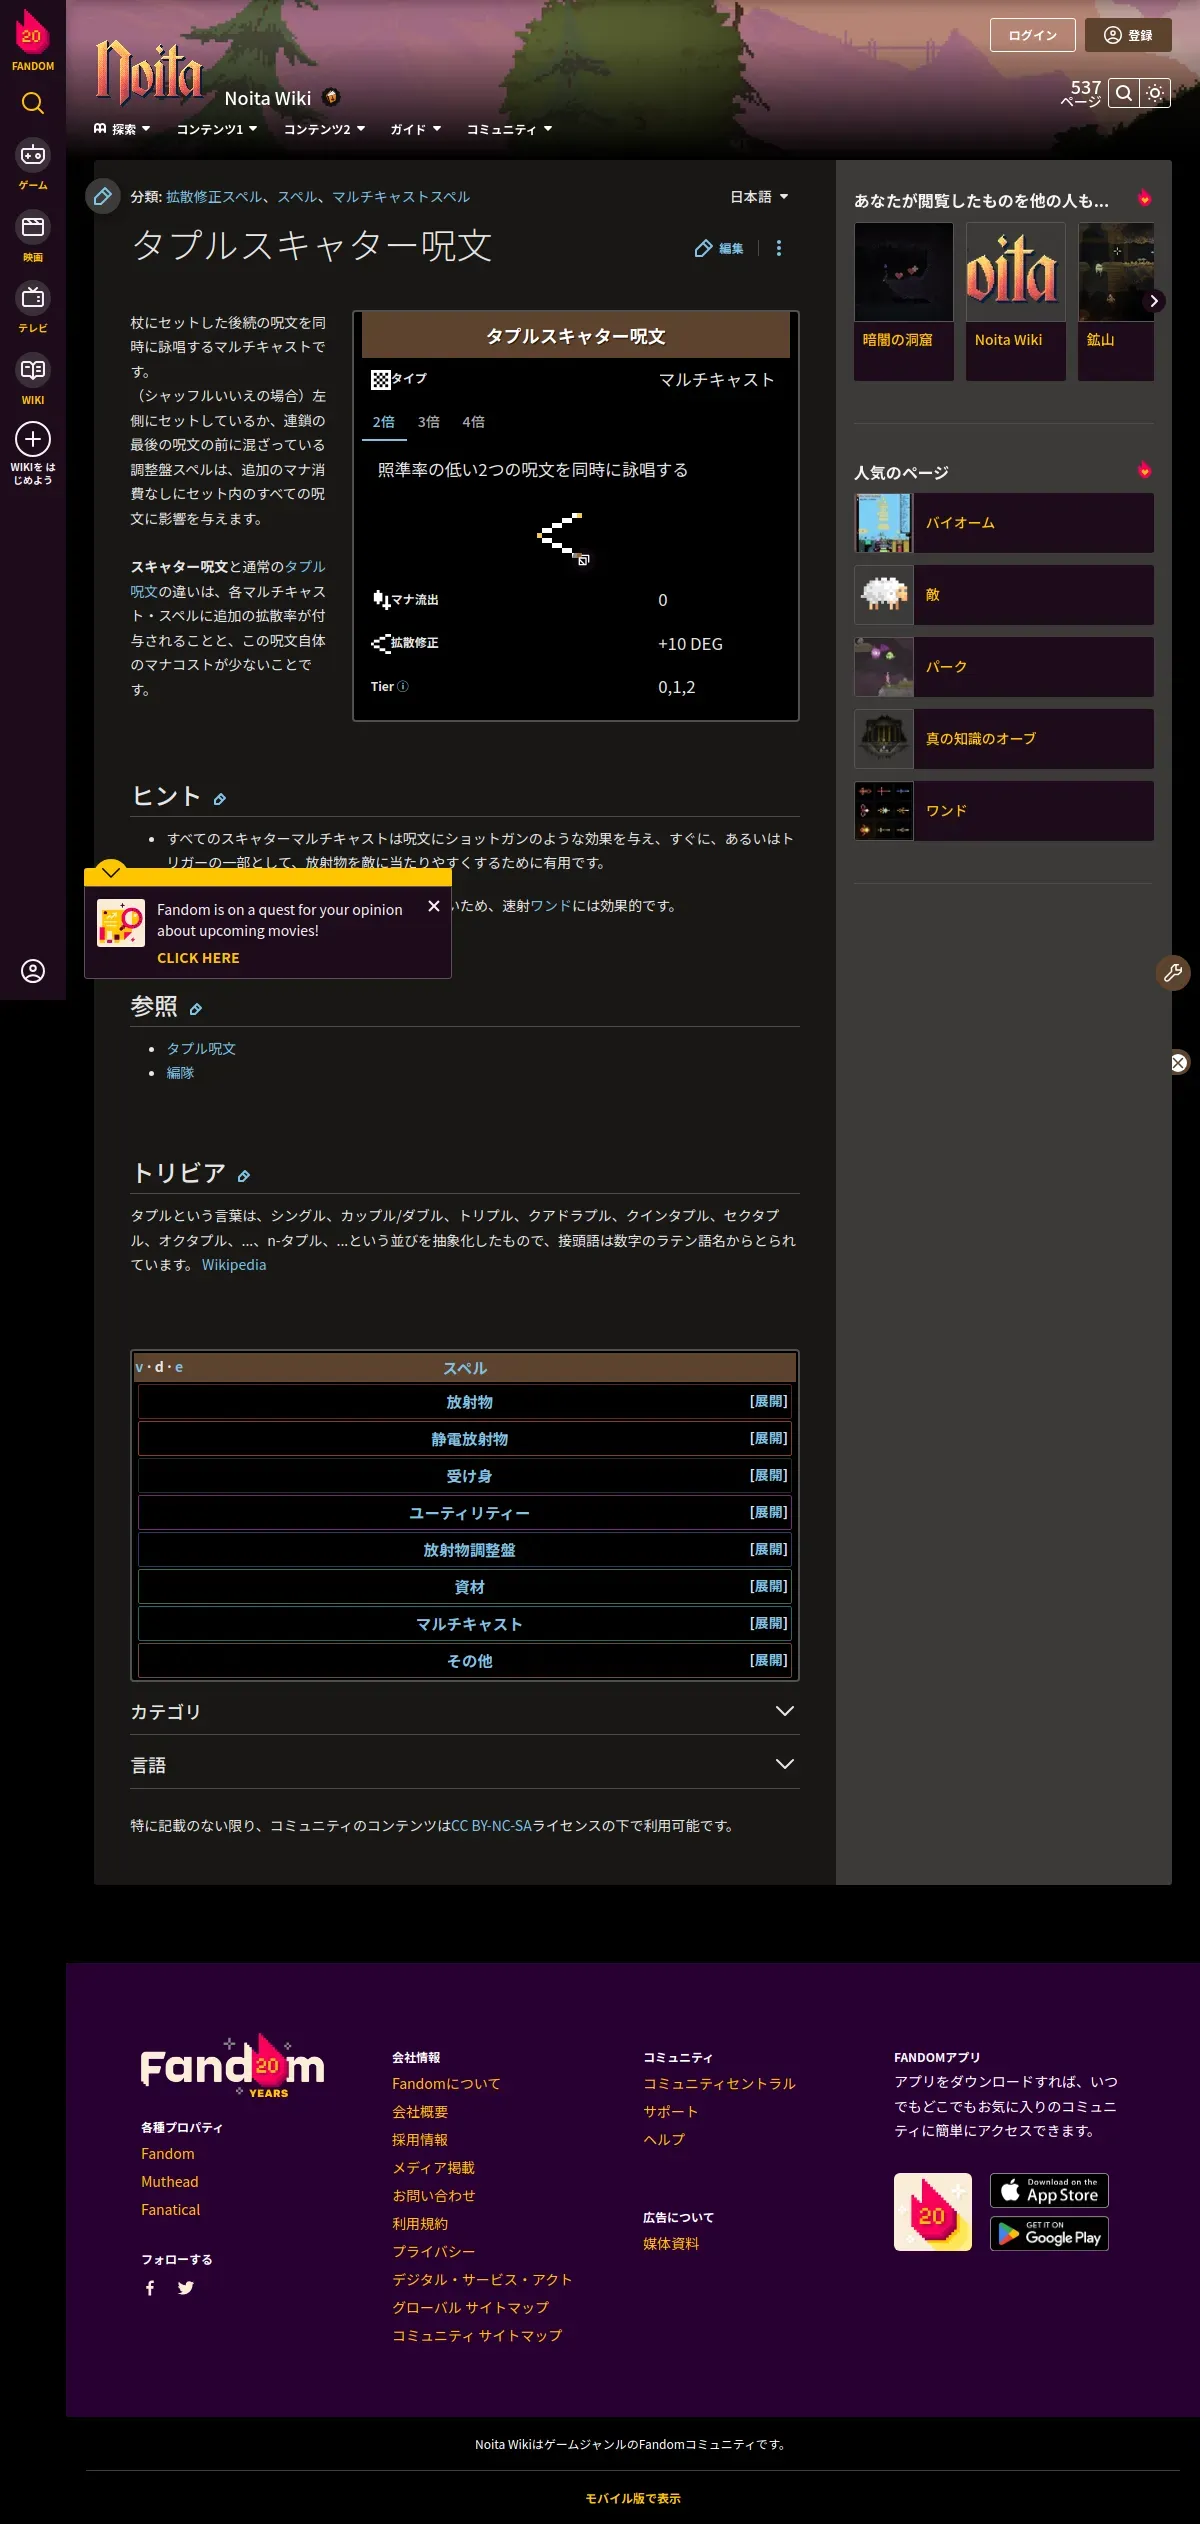This screenshot has height=2524, width=1200.
Task: Expand the 放射物 navbox row
Action: (768, 1402)
